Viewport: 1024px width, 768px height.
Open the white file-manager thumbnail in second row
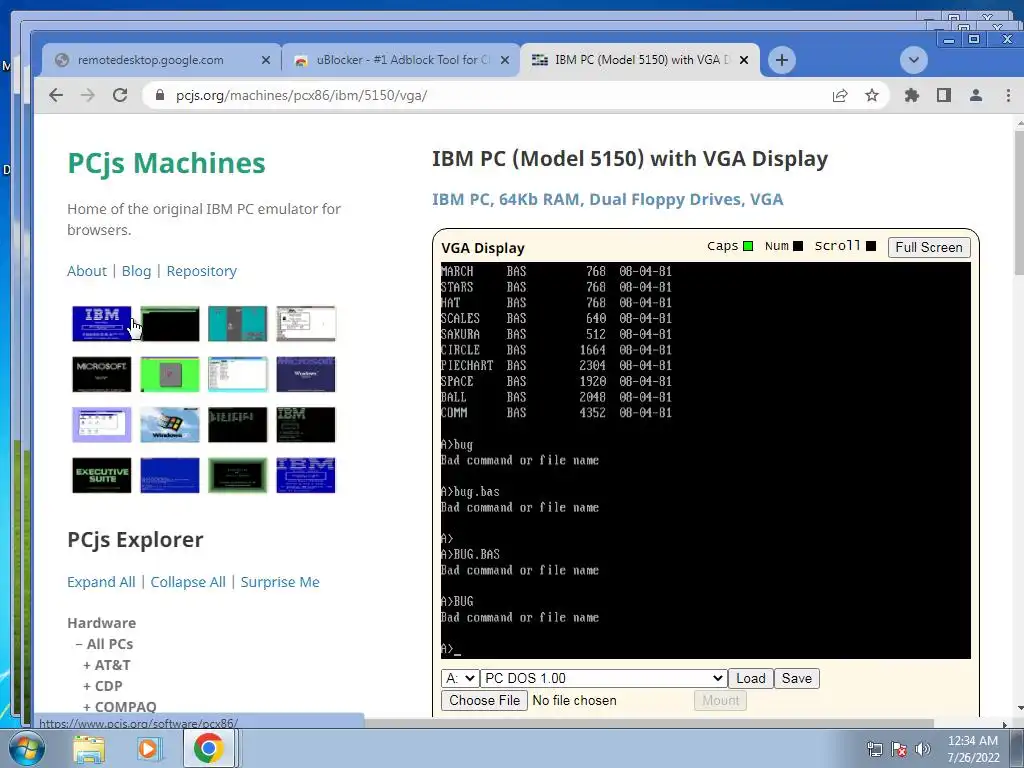point(238,374)
